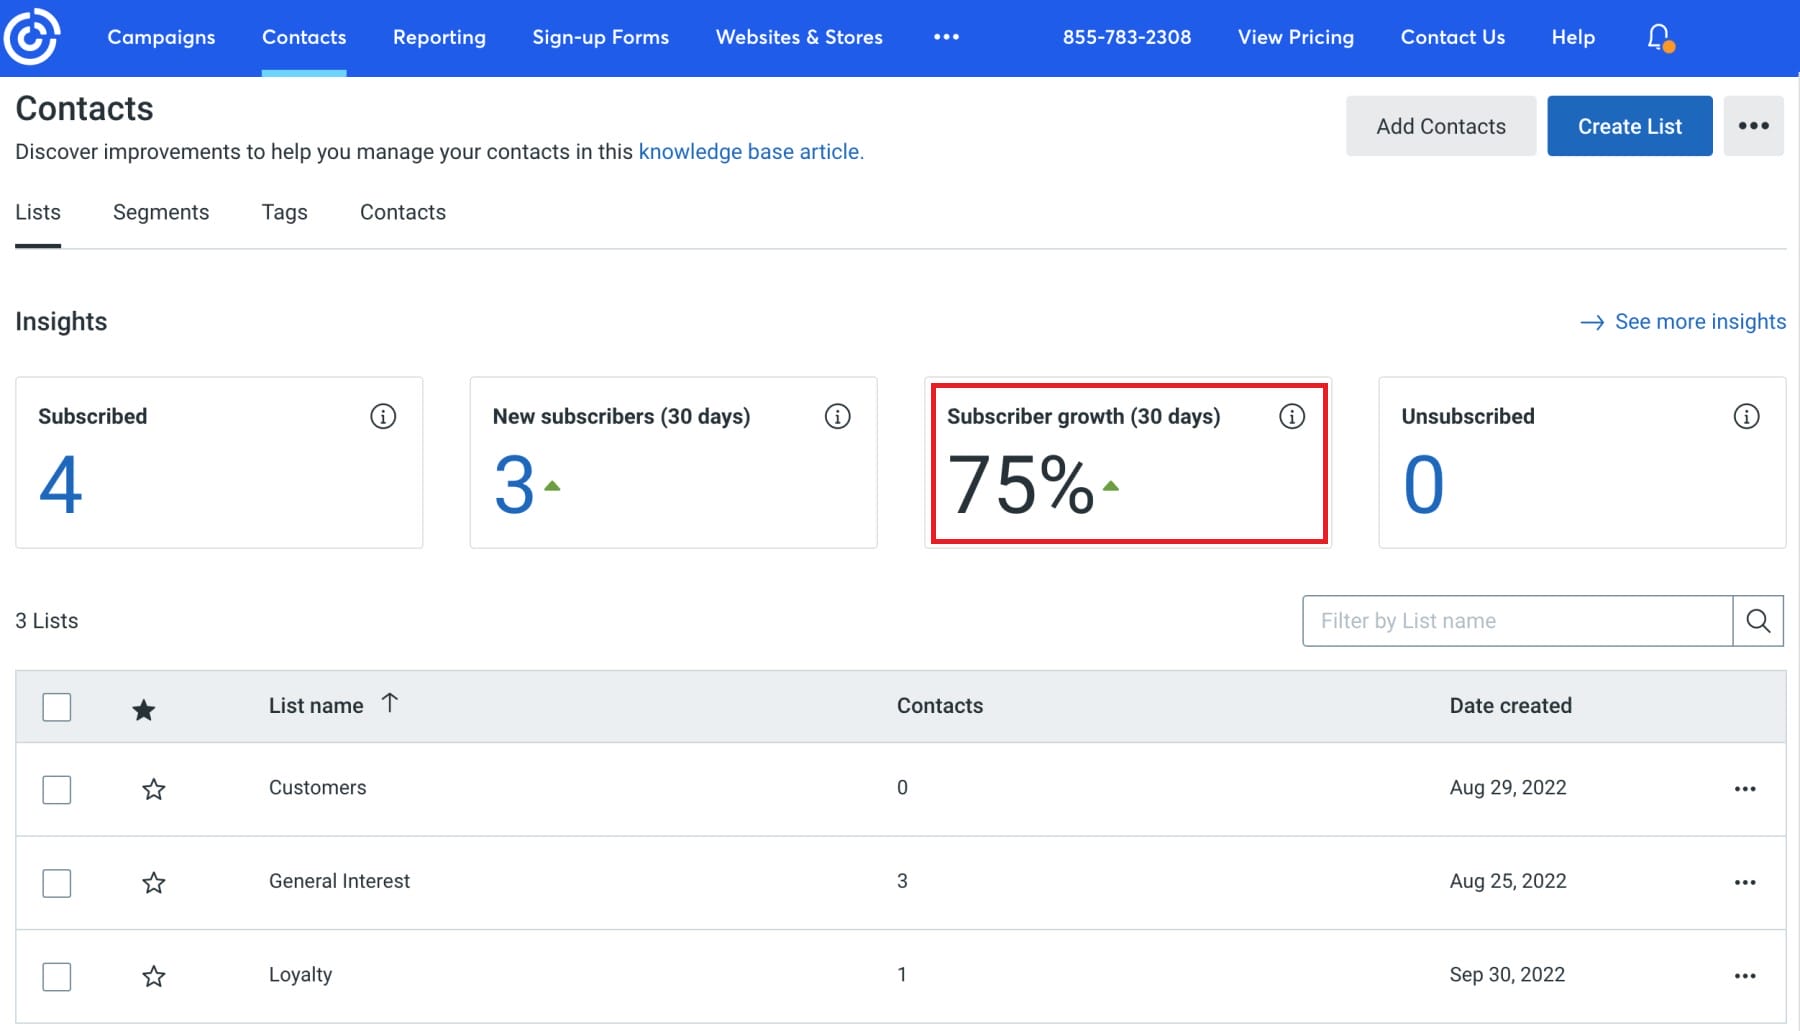Viewport: 1800px width, 1031px height.
Task: Check the checkbox for General Interest
Action: pyautogui.click(x=57, y=883)
